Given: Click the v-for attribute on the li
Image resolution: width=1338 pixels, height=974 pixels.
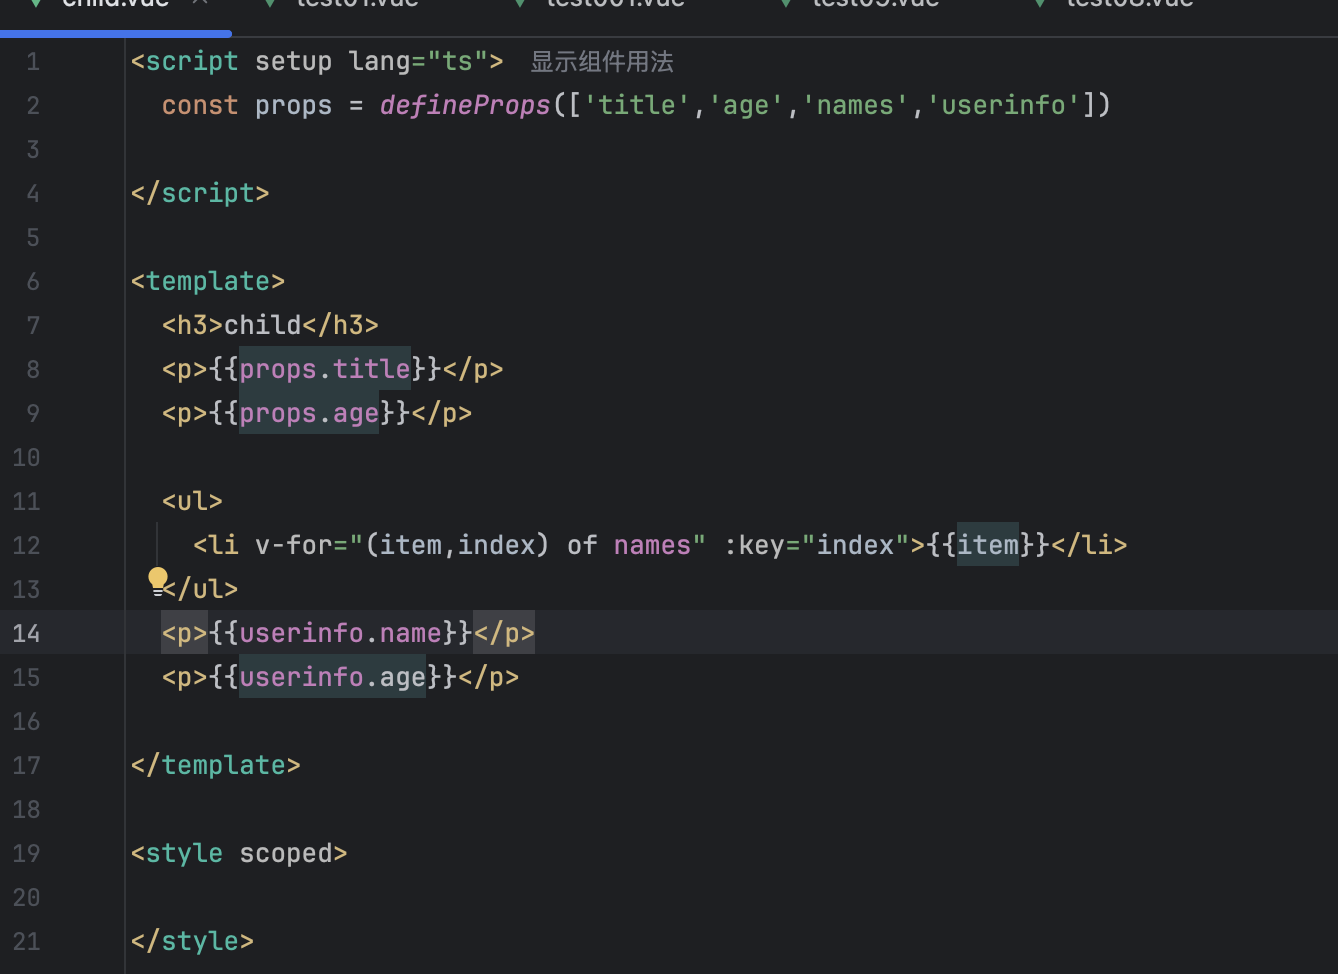Looking at the screenshot, I should coord(293,545).
